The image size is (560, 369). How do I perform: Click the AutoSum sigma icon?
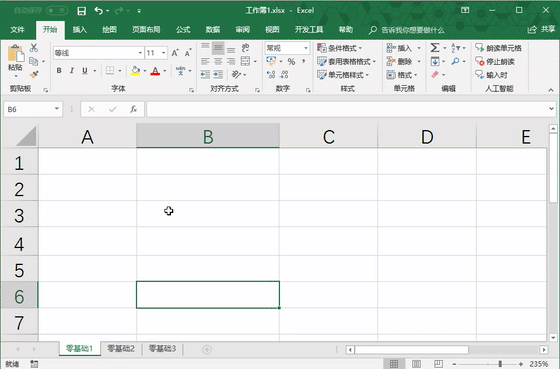click(435, 48)
